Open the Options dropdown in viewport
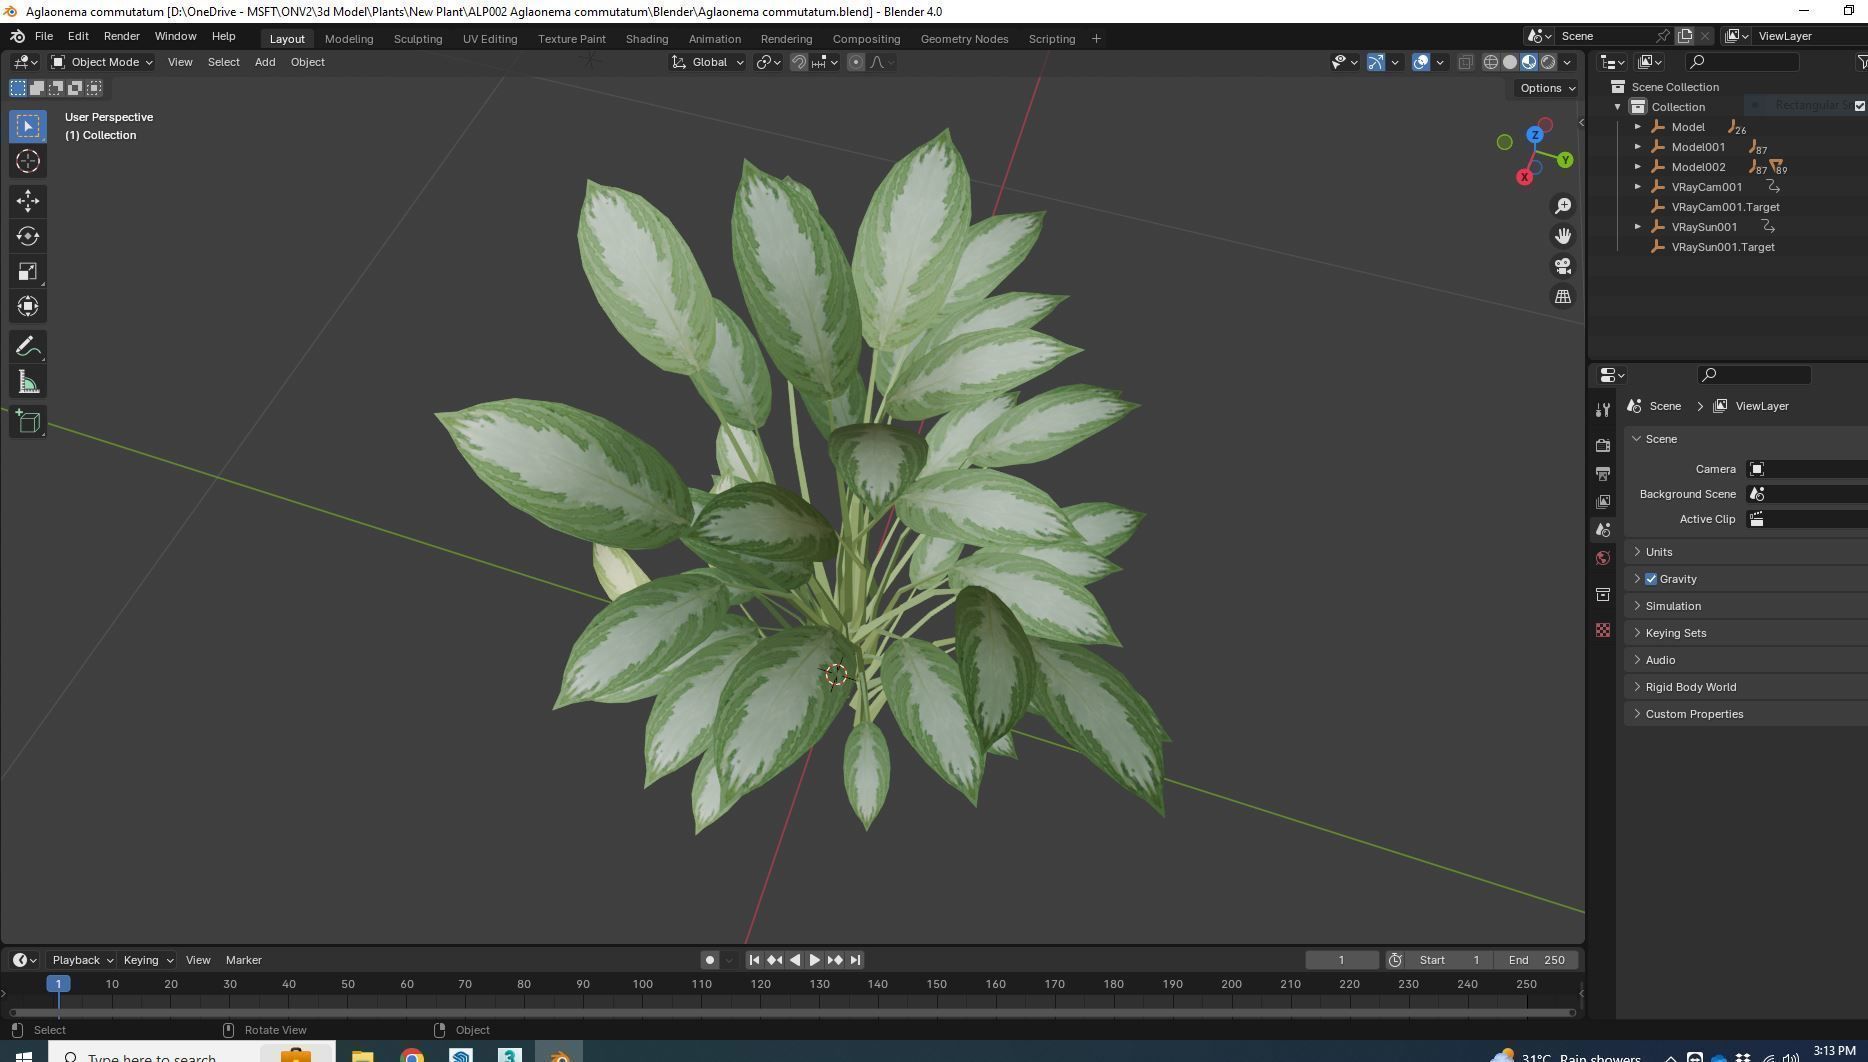Screen dimensions: 1868x1062 point(1546,88)
